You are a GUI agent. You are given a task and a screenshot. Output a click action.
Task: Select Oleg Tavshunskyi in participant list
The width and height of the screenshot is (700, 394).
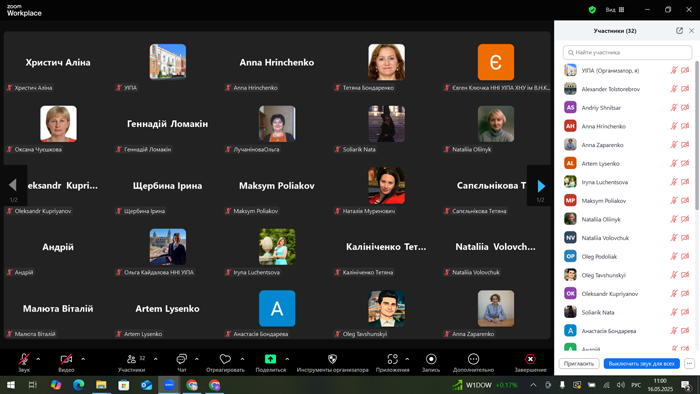click(x=626, y=275)
